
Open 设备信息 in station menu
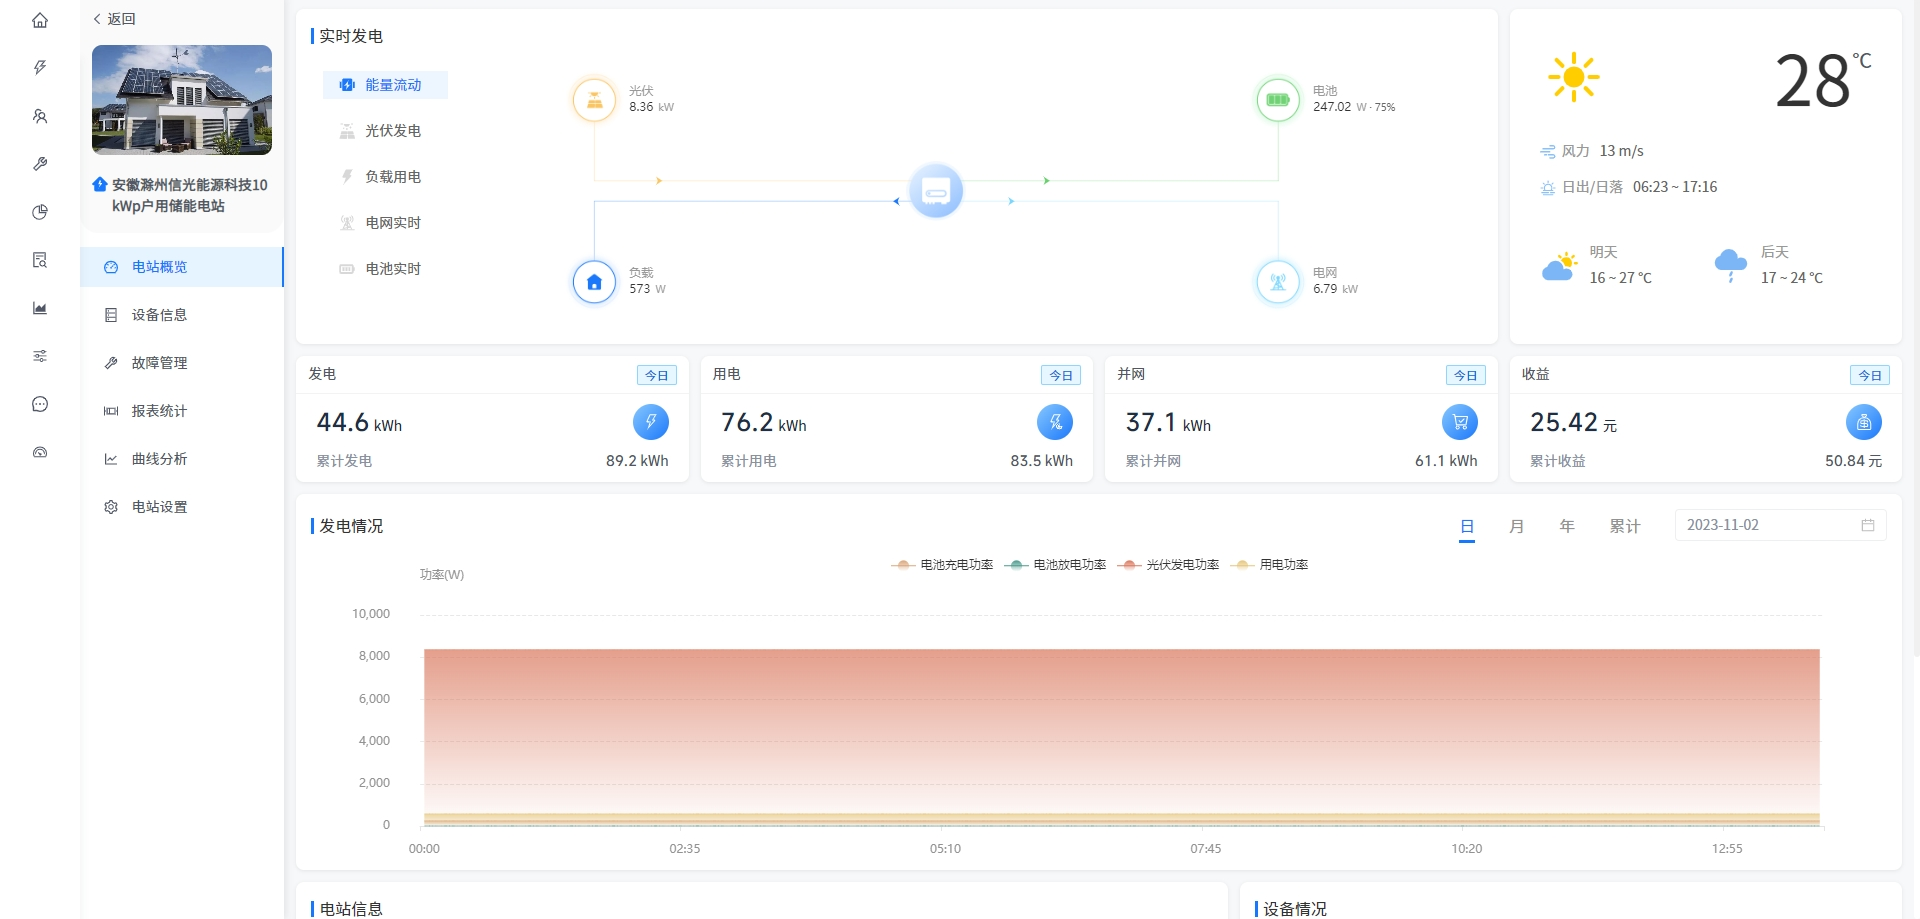pos(159,315)
